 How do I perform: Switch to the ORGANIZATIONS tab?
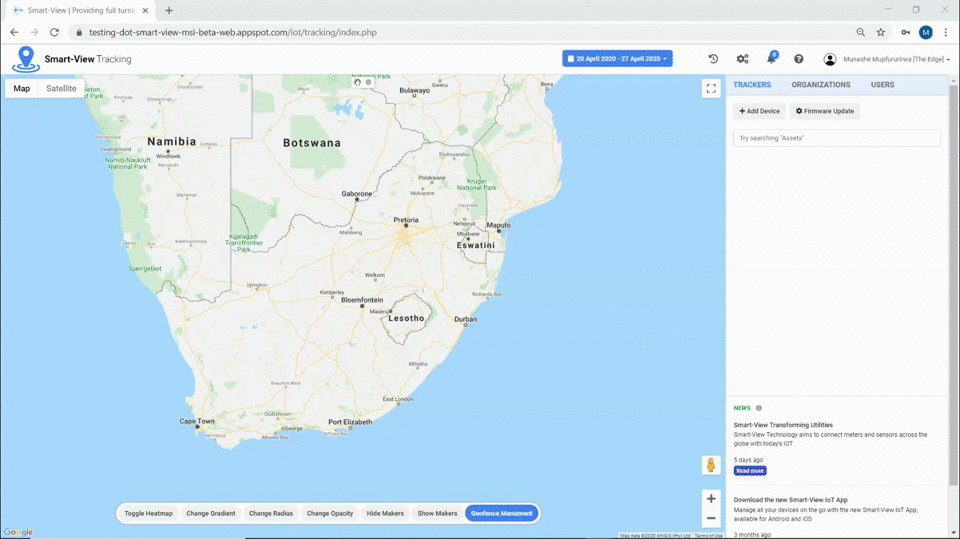coord(820,85)
